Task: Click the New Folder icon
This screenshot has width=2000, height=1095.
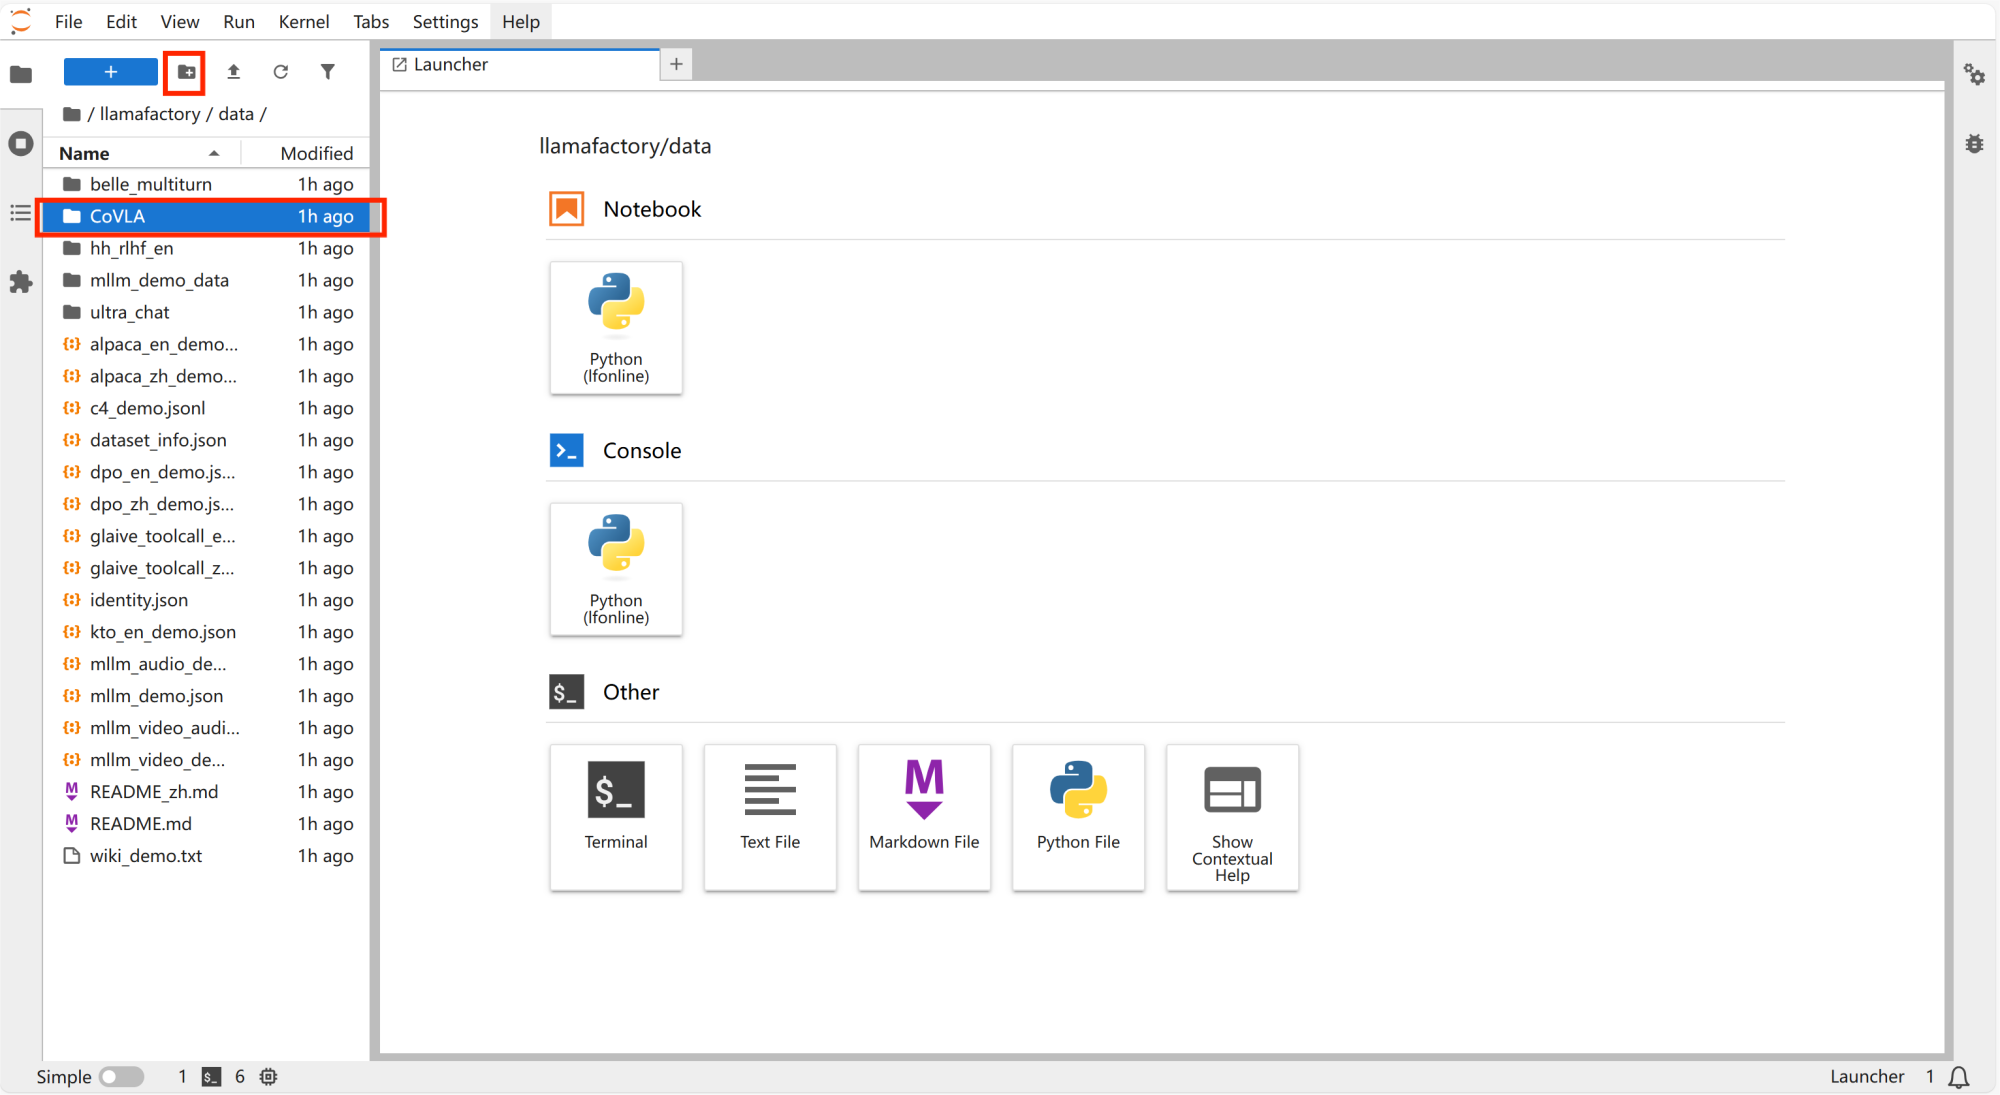Action: [185, 72]
